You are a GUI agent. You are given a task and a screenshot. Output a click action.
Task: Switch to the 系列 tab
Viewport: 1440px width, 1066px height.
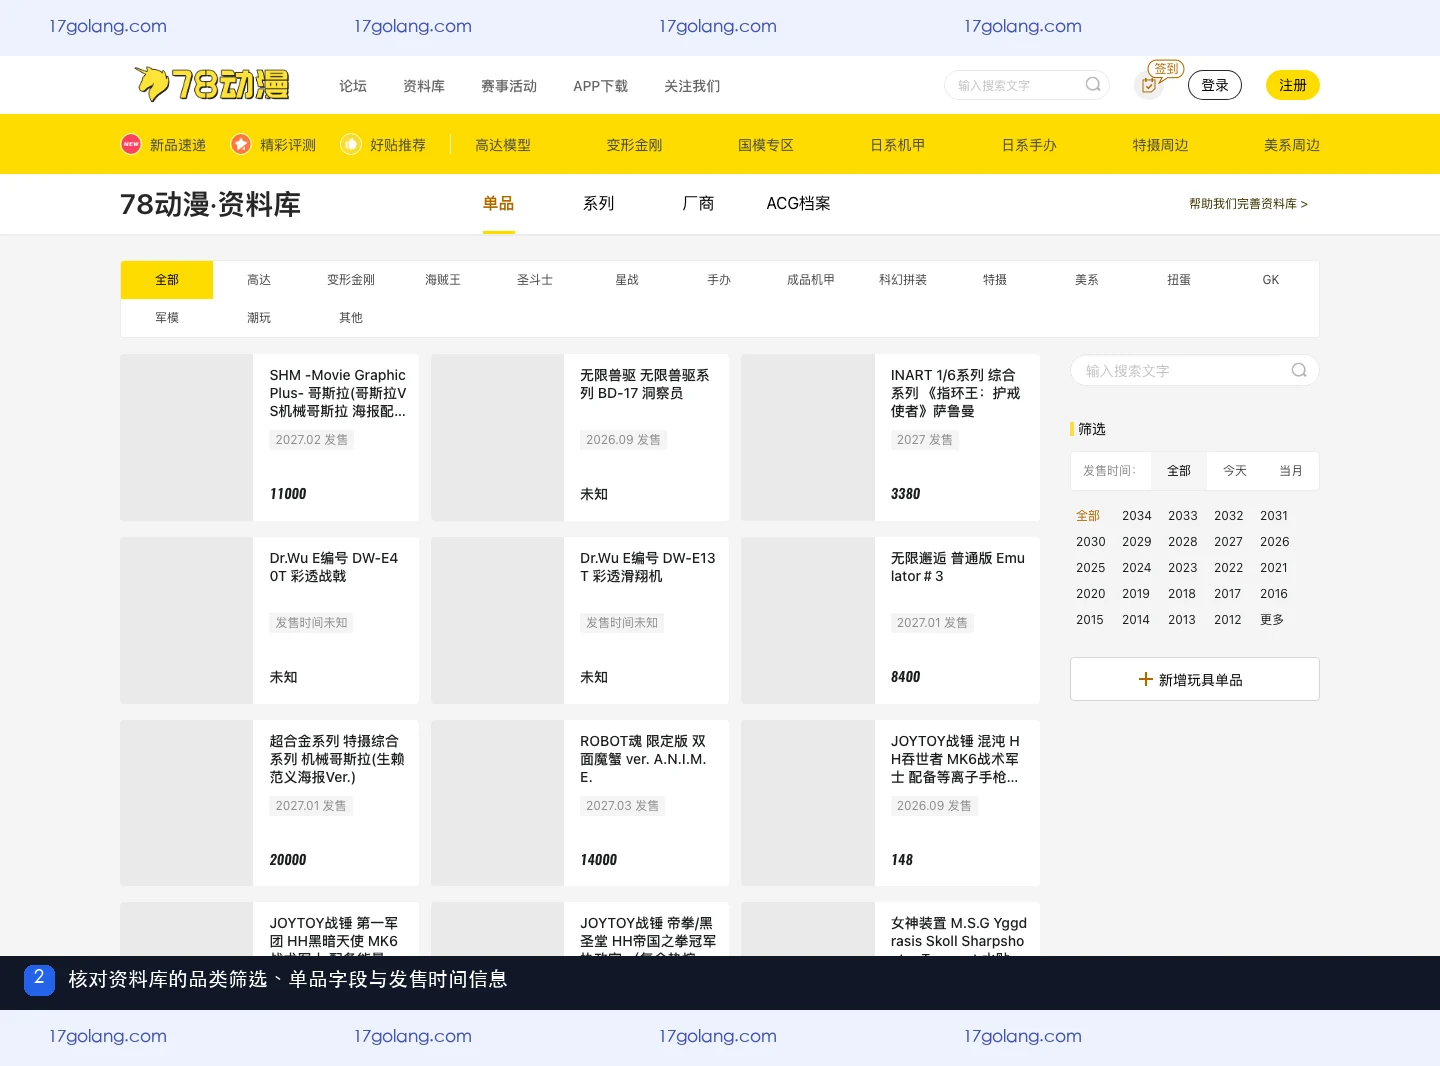[x=599, y=204]
